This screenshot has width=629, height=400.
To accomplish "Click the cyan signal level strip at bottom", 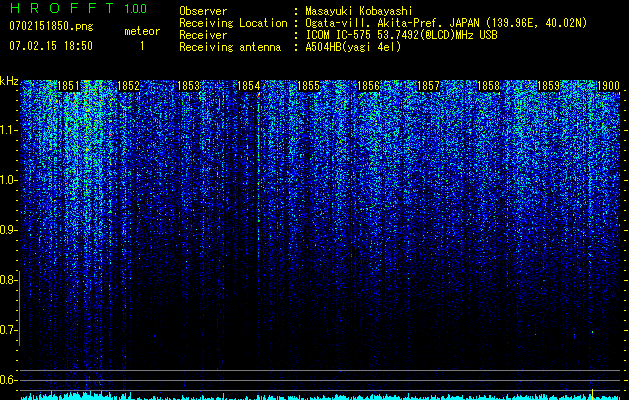I will [321, 397].
